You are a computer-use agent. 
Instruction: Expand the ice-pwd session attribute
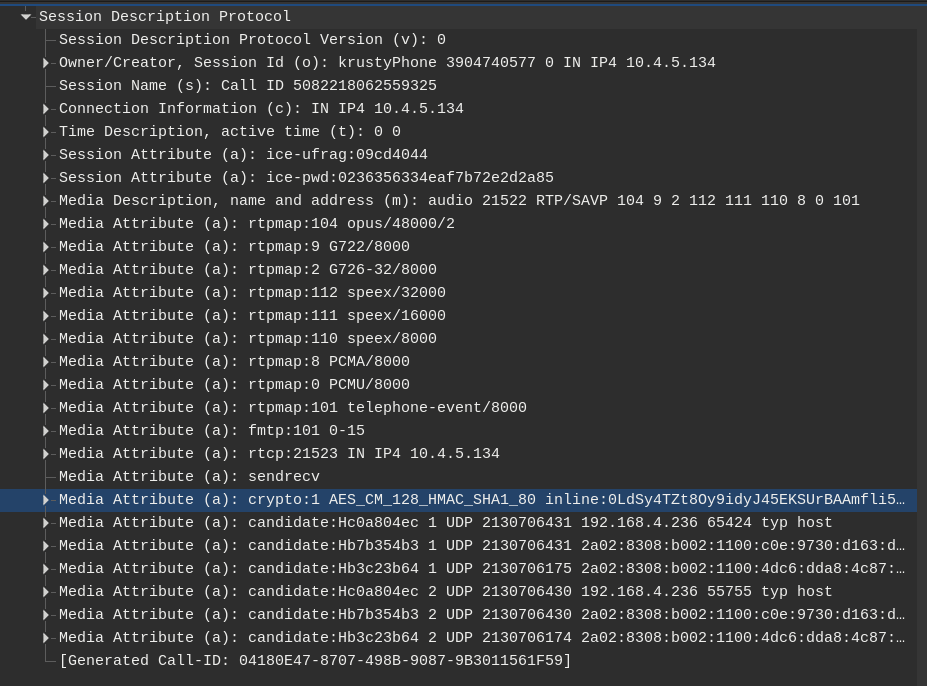46,178
